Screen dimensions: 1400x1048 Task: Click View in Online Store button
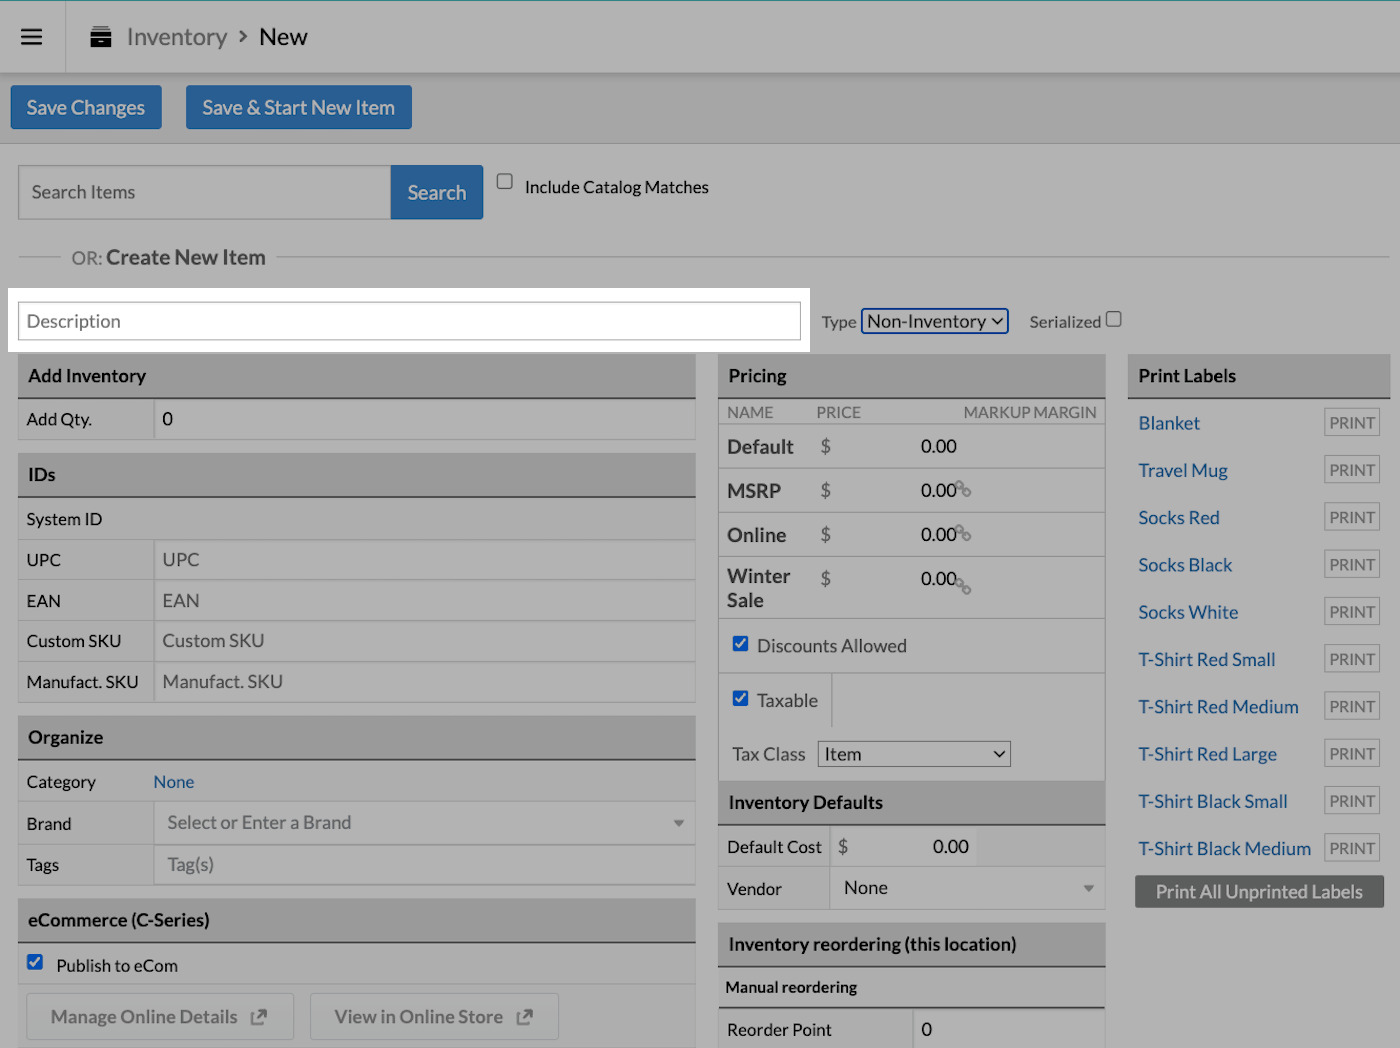point(434,1017)
